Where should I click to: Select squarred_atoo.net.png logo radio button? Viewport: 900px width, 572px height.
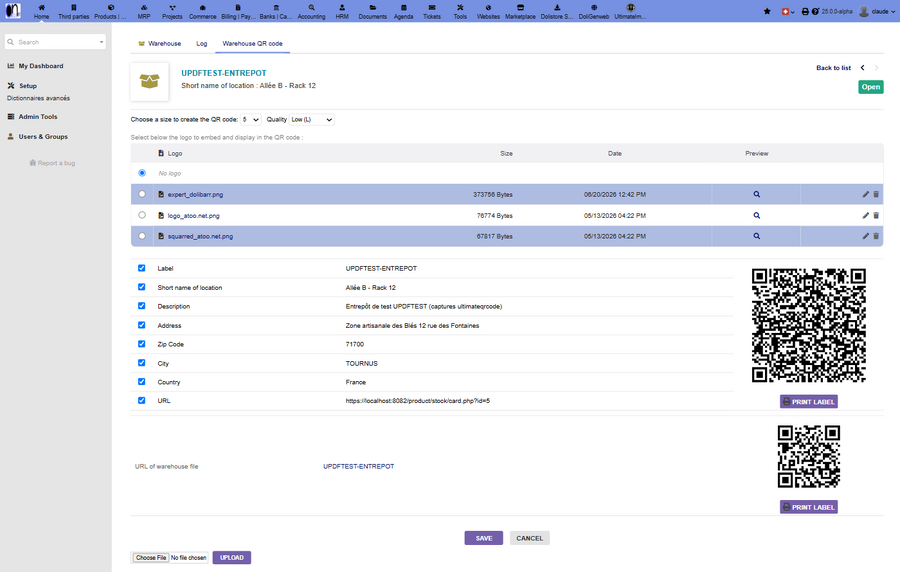pos(142,236)
